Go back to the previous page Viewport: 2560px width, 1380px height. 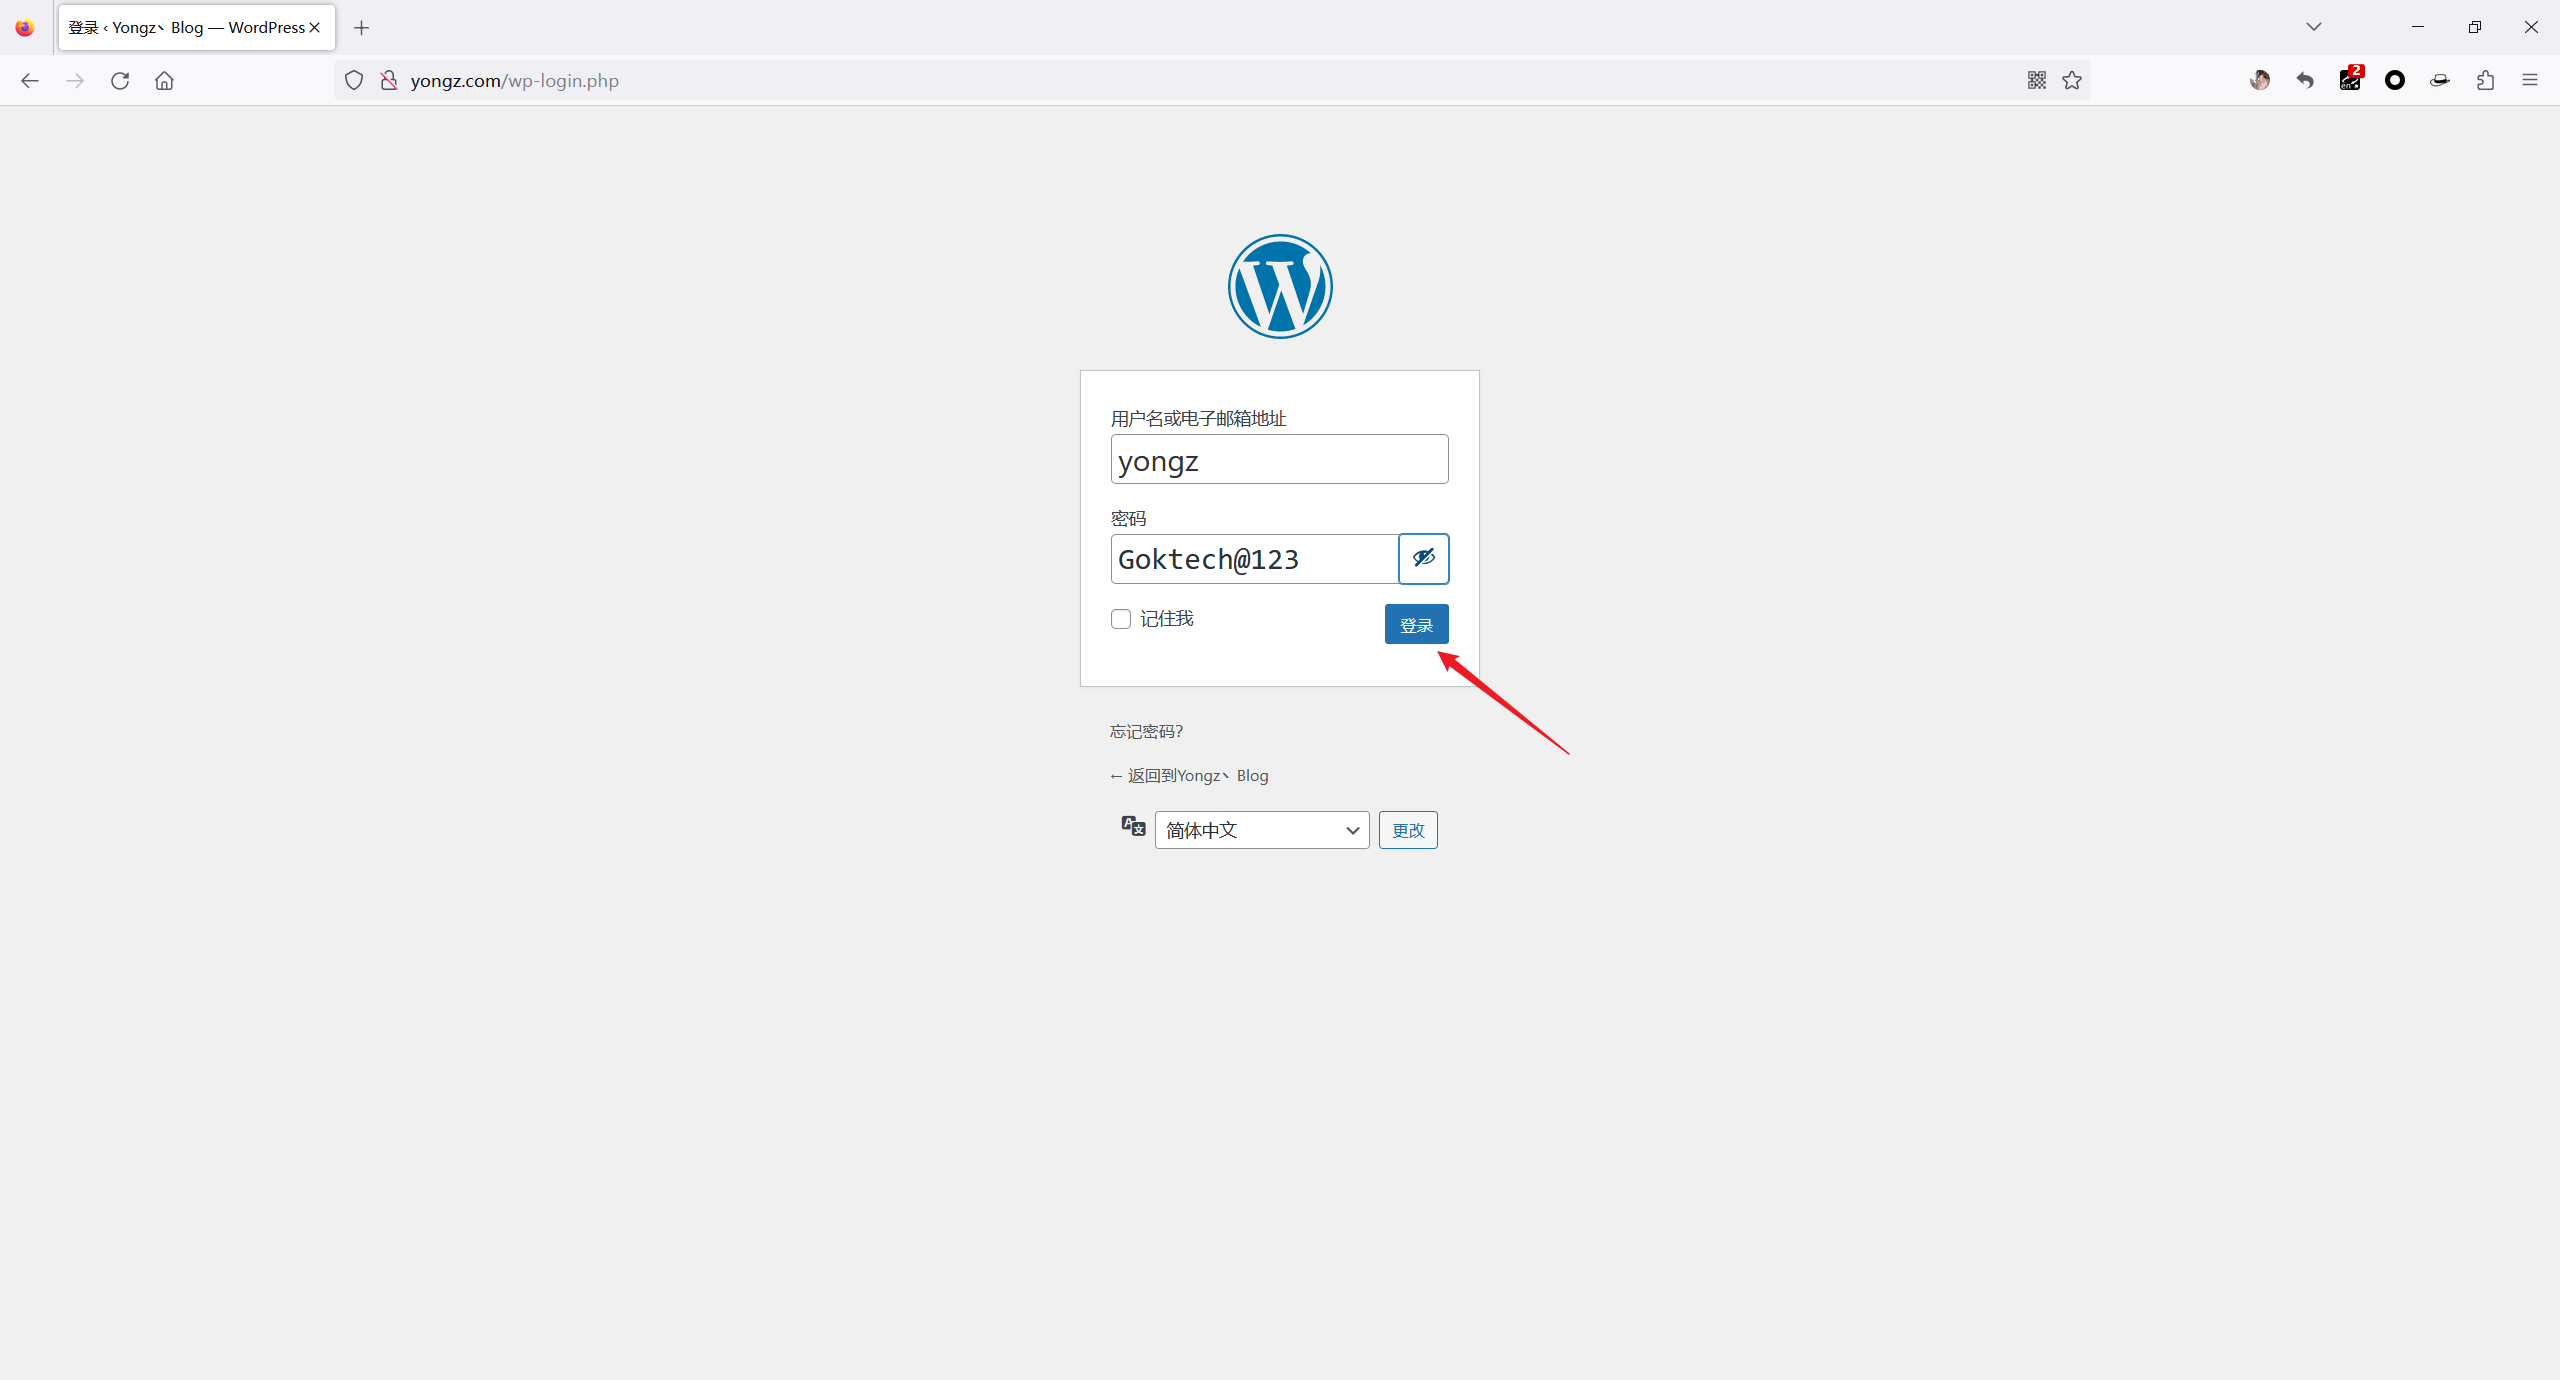pos(30,81)
